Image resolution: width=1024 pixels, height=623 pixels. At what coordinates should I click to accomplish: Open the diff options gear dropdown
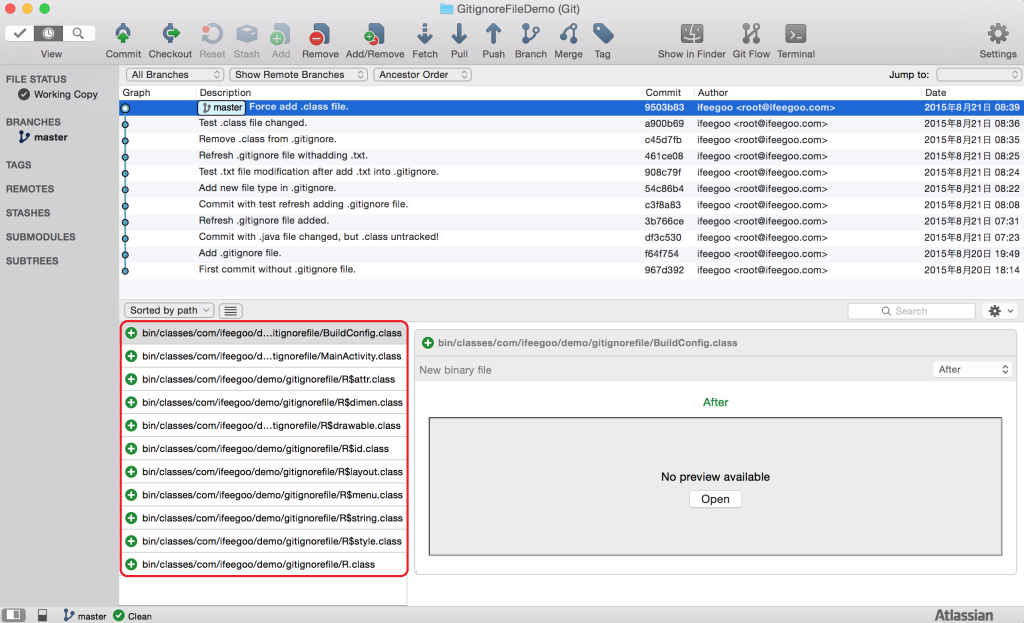[1000, 311]
